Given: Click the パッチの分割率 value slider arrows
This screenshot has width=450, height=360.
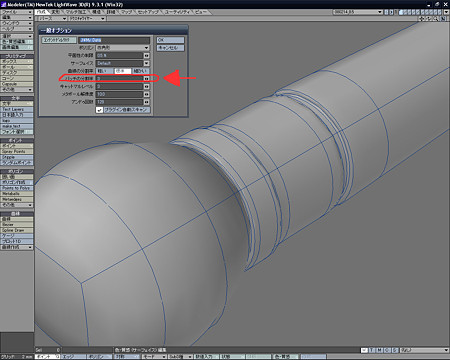Looking at the screenshot, I should tap(146, 79).
